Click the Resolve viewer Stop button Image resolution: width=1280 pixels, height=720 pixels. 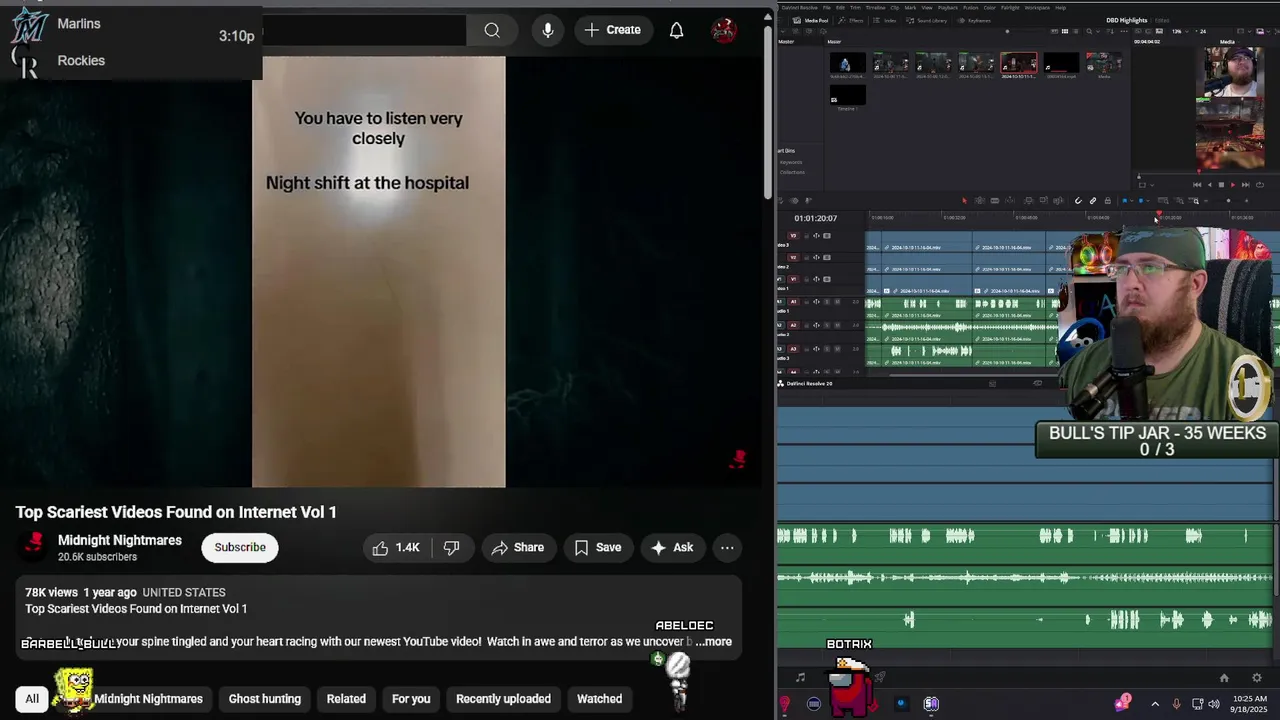coord(1221,185)
